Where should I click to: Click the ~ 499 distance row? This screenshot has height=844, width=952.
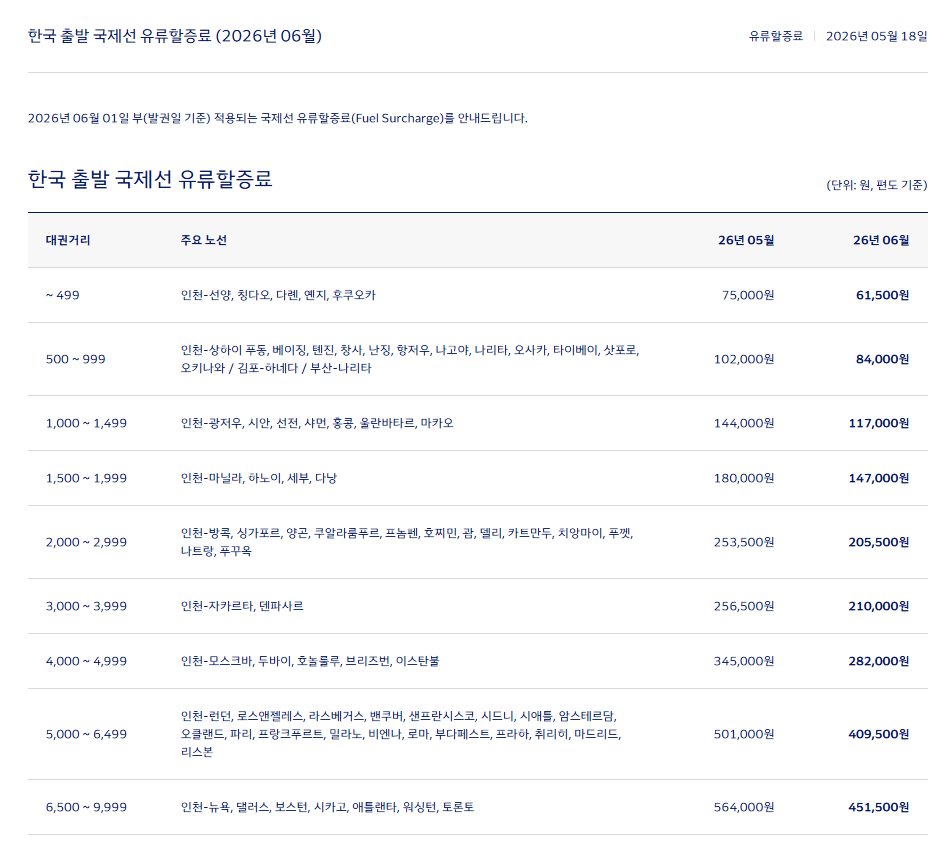tap(477, 295)
